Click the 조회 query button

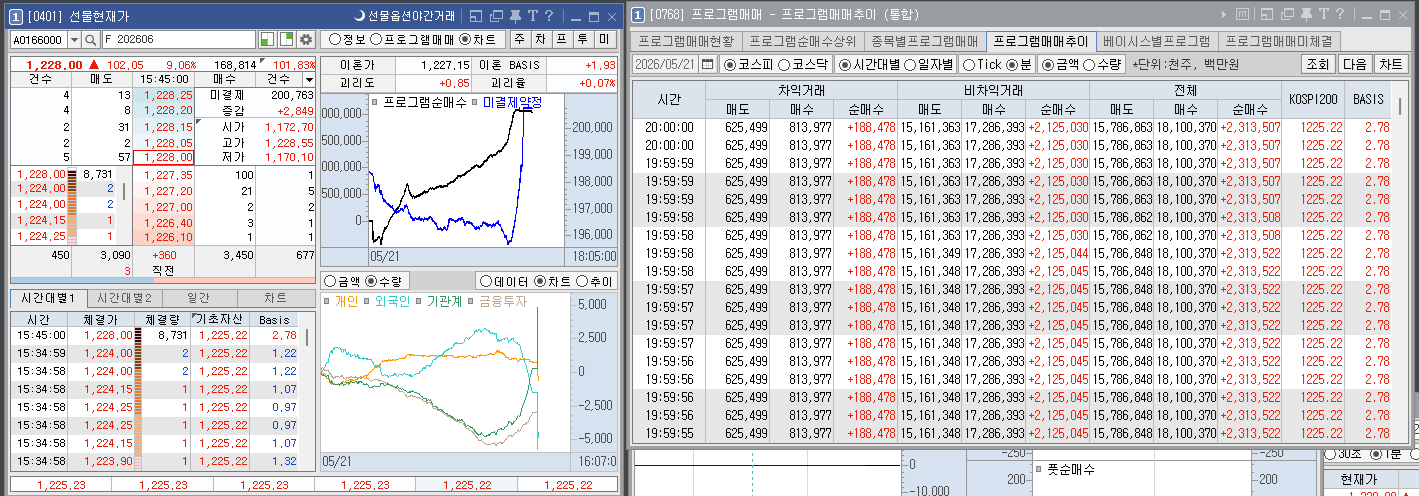coord(1317,64)
